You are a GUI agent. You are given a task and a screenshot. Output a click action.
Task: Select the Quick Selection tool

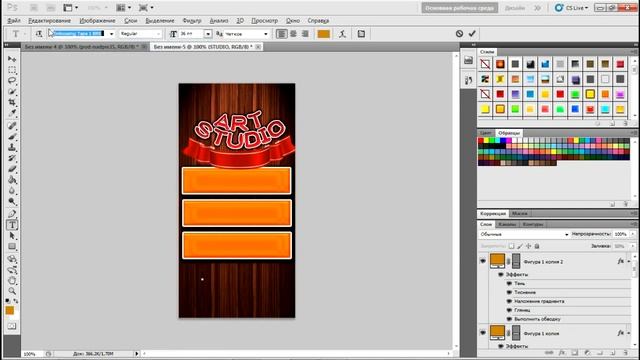(12, 91)
